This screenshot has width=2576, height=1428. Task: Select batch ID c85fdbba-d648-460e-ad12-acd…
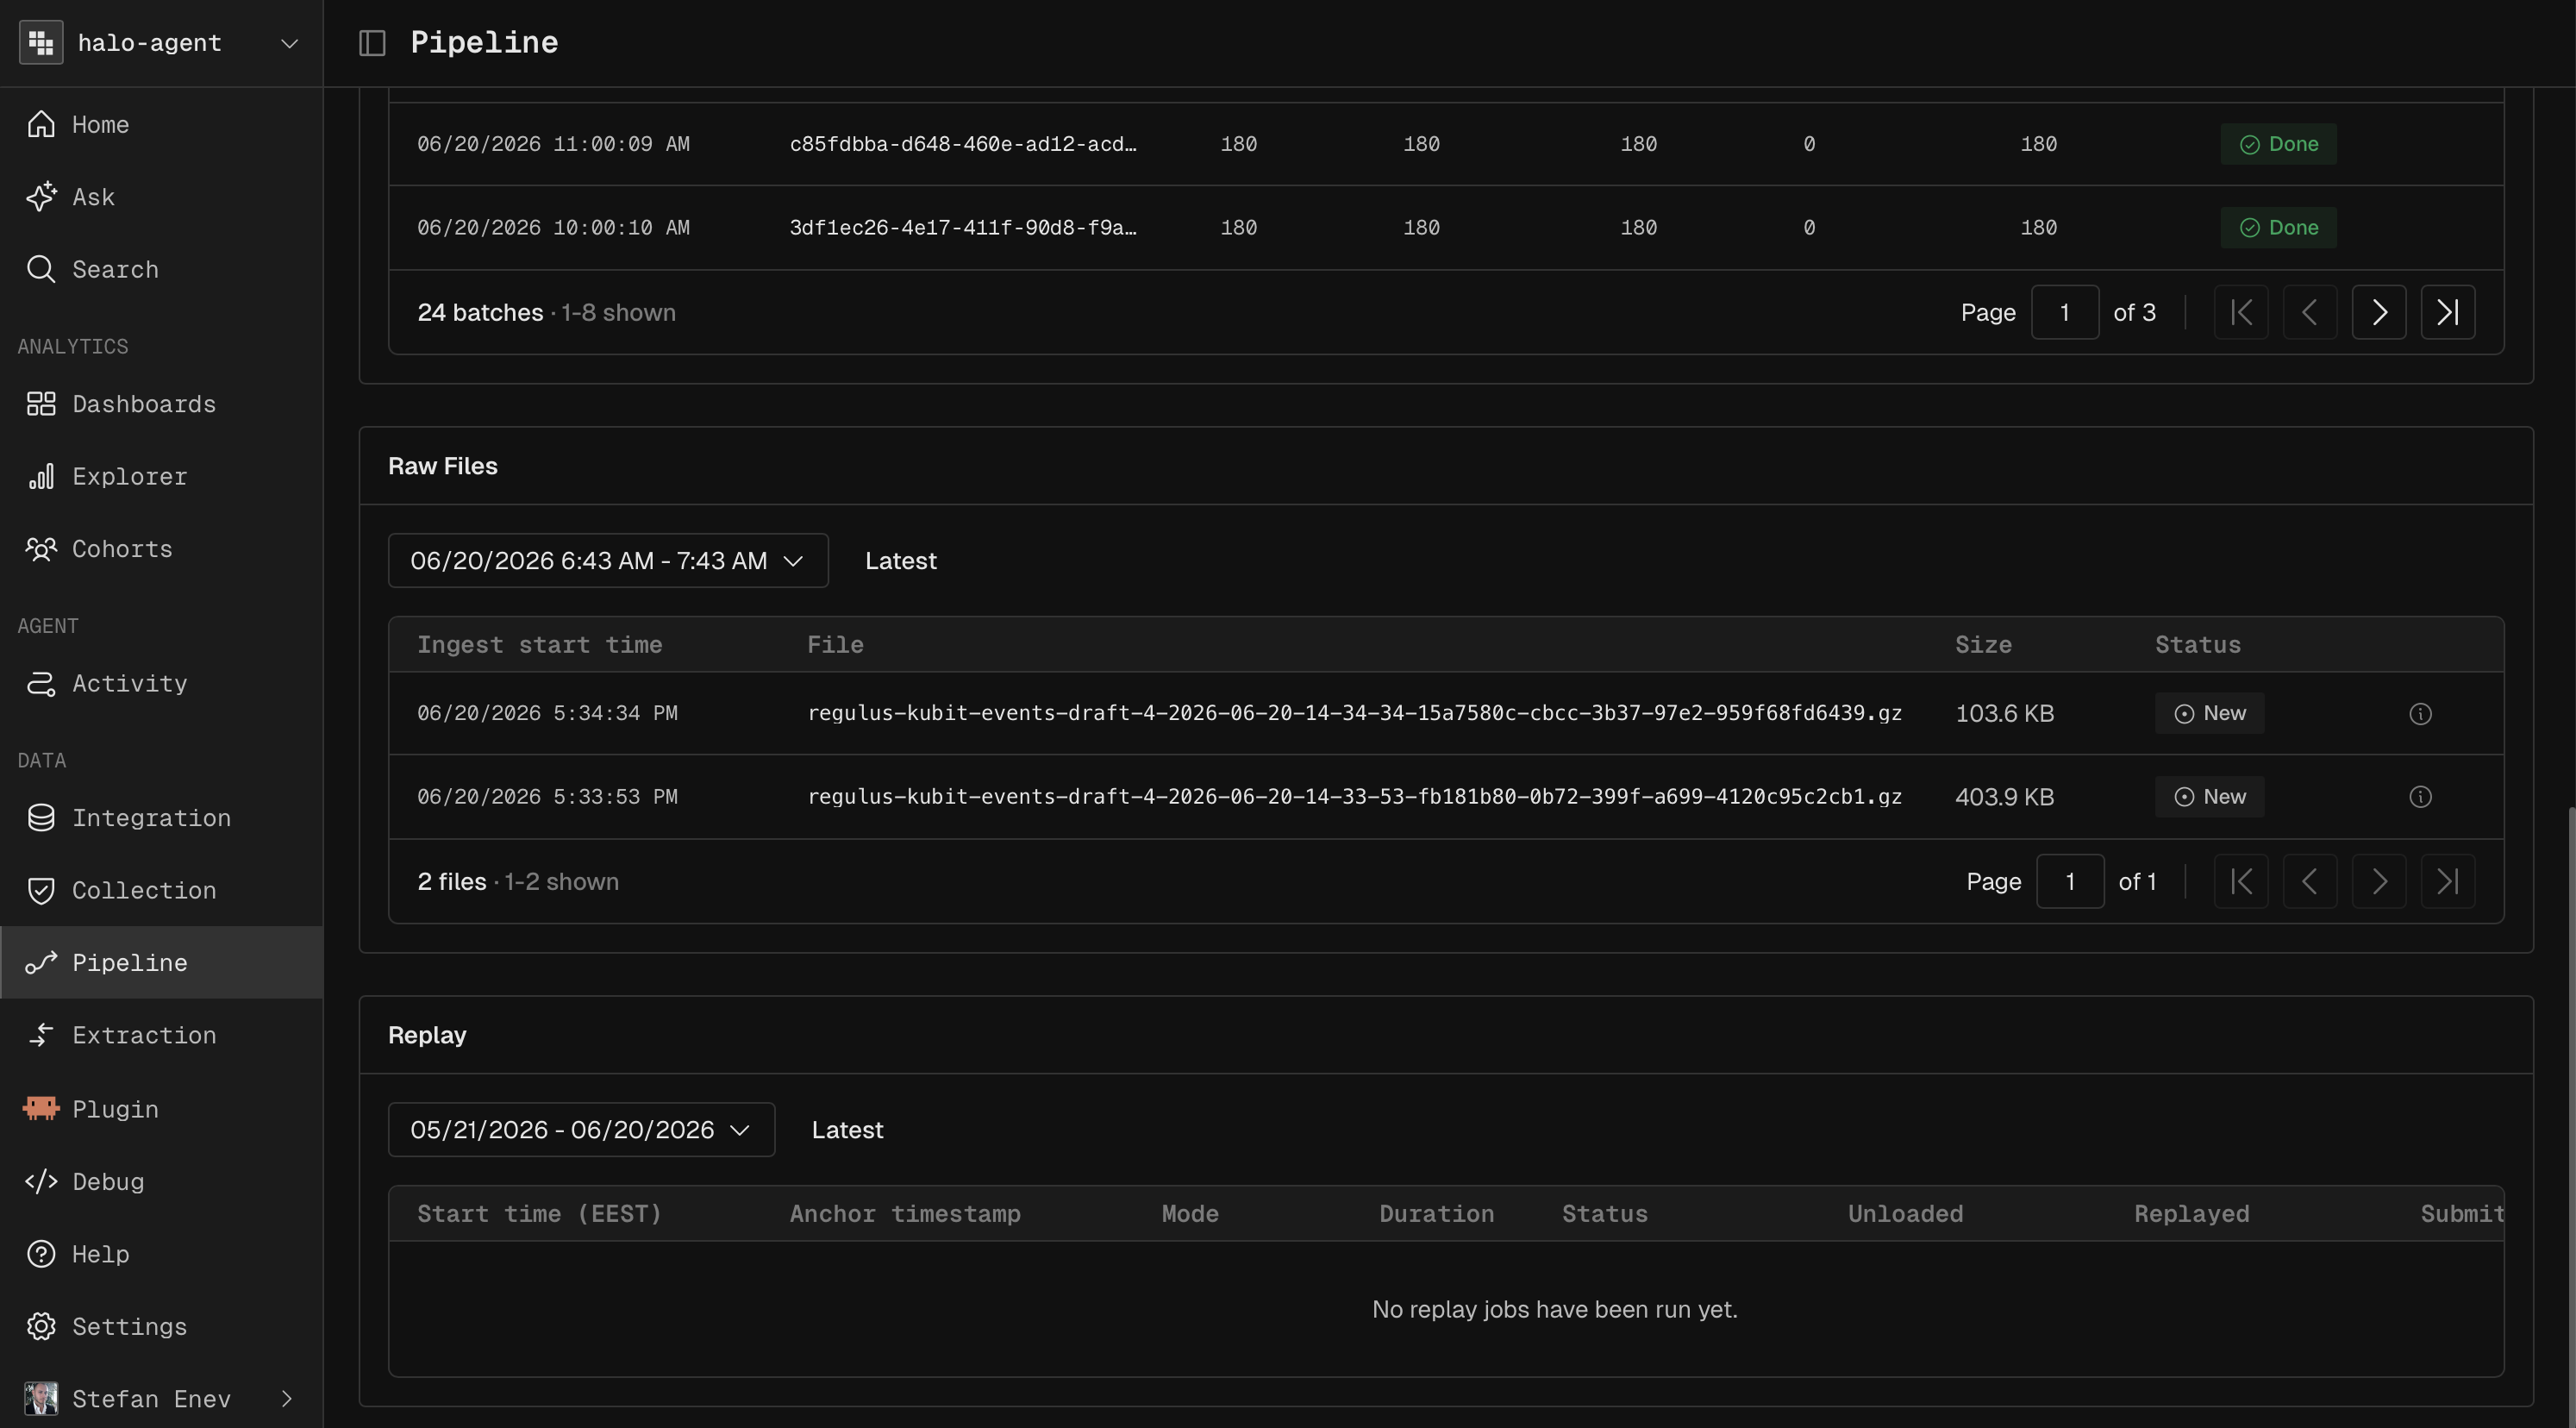point(963,144)
